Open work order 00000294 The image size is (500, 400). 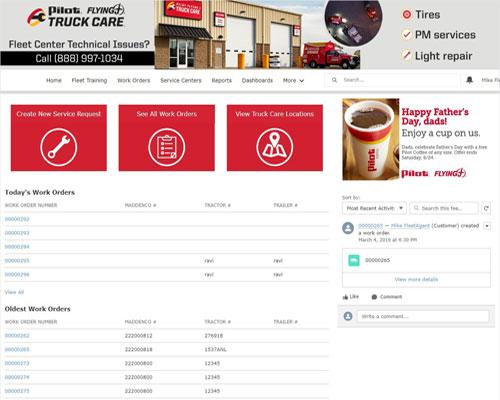point(17,247)
